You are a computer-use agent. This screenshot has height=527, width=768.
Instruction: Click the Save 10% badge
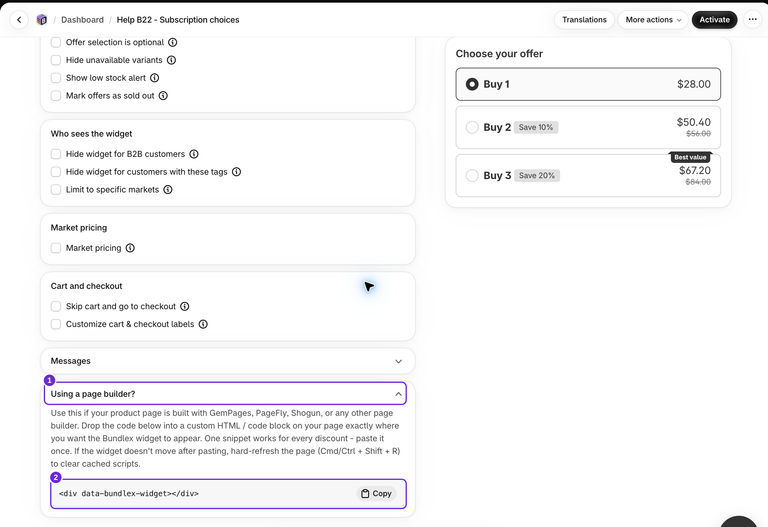536,127
